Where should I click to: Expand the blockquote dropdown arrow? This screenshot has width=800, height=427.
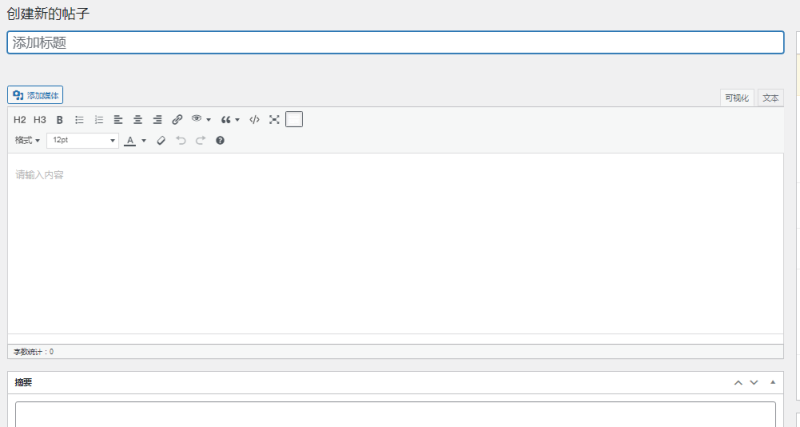(x=237, y=120)
